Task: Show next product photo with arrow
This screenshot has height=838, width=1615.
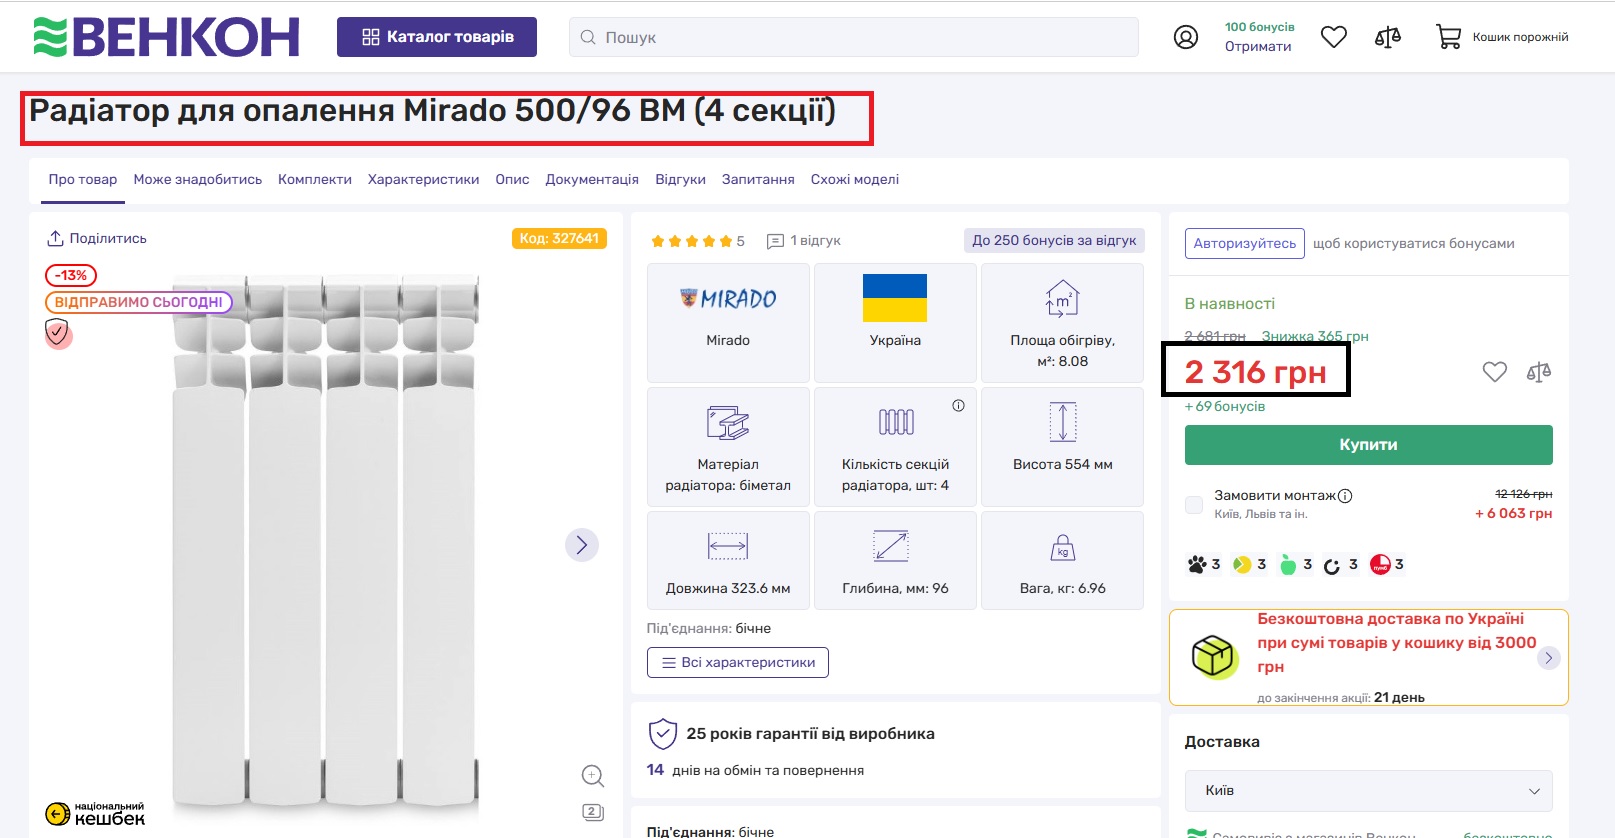Action: coord(582,545)
